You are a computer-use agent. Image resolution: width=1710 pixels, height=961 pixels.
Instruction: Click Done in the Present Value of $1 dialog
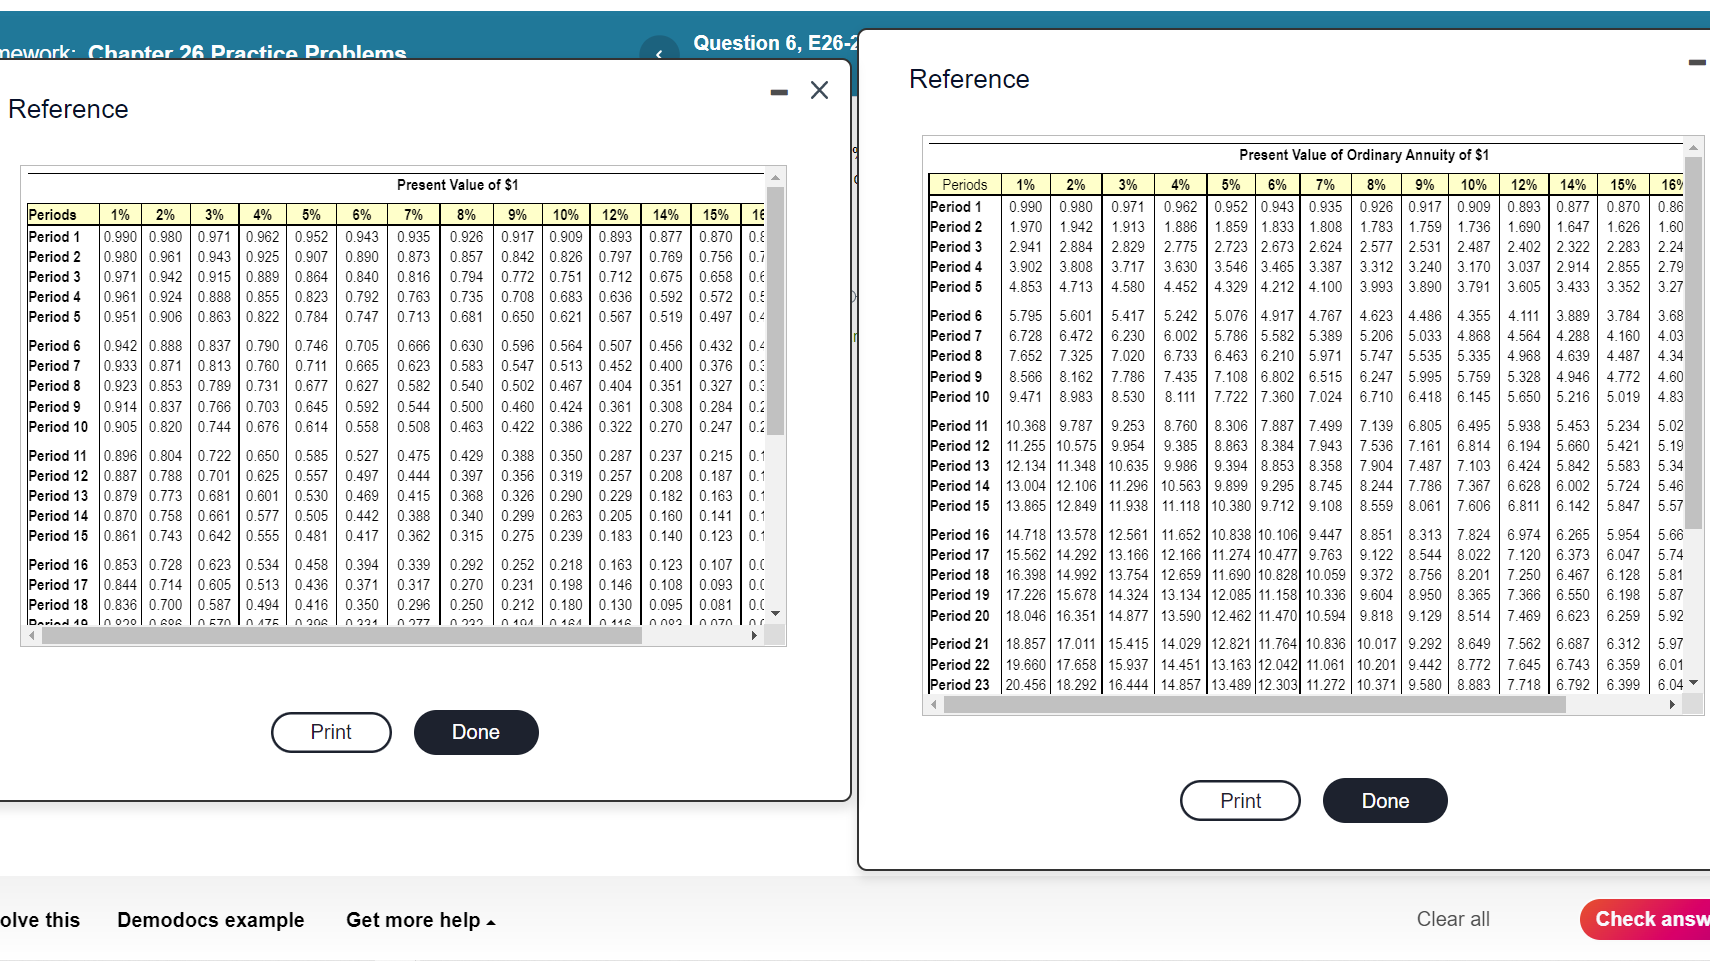tap(475, 732)
